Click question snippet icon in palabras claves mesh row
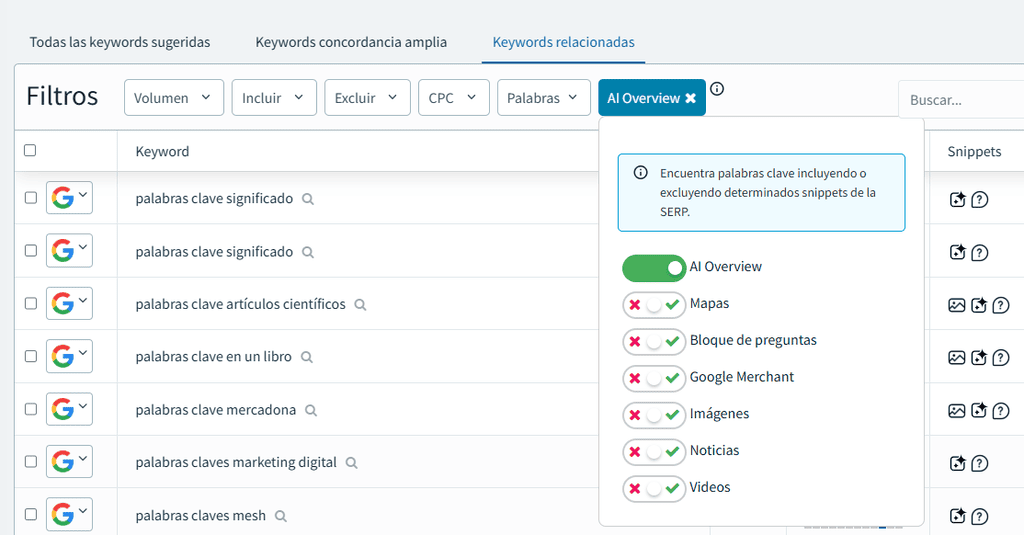Screen dimensions: 1024x535 (980, 517)
